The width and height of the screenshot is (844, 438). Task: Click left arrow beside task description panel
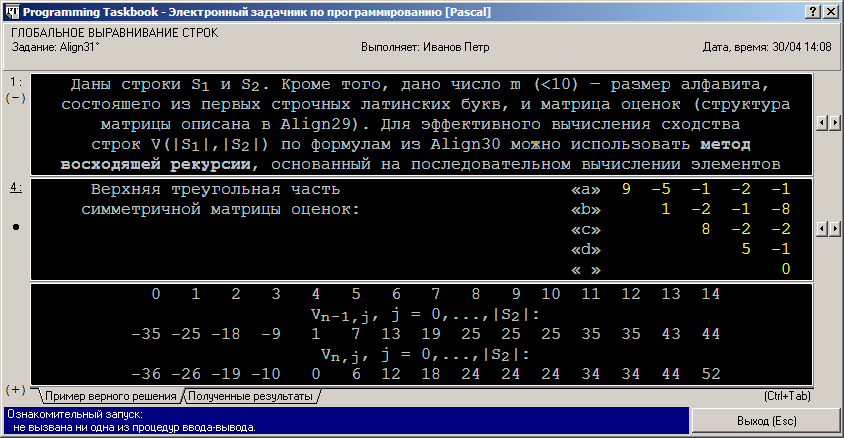[x=822, y=123]
